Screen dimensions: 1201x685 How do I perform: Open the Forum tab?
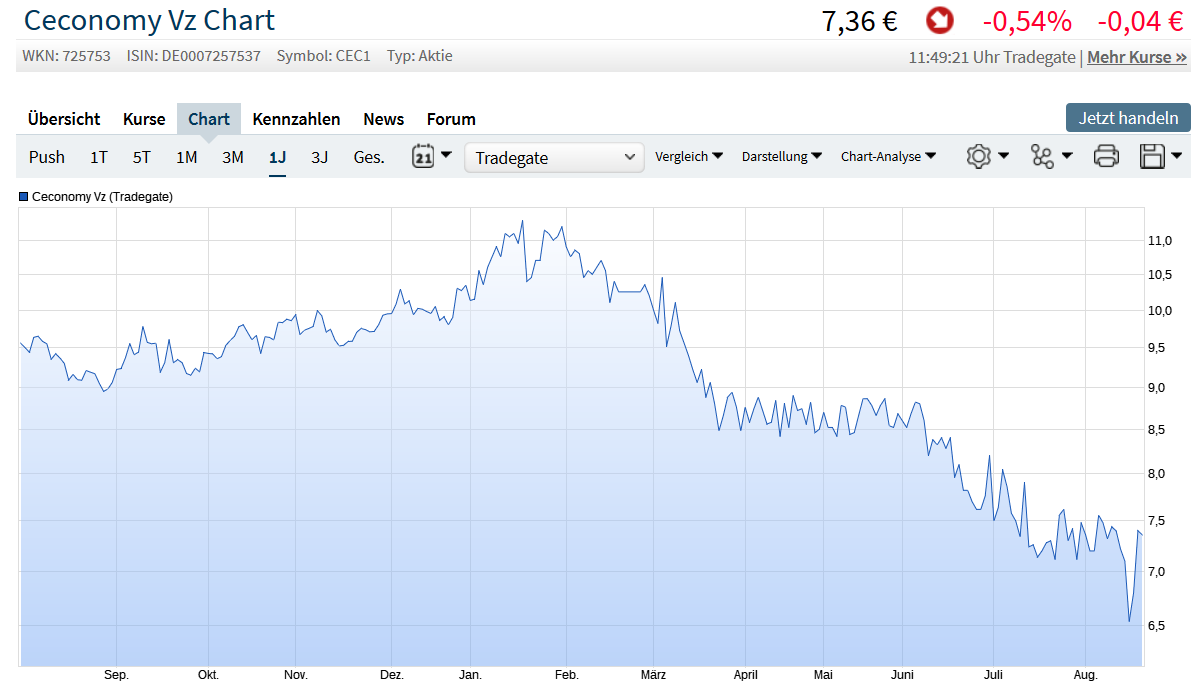pyautogui.click(x=451, y=119)
